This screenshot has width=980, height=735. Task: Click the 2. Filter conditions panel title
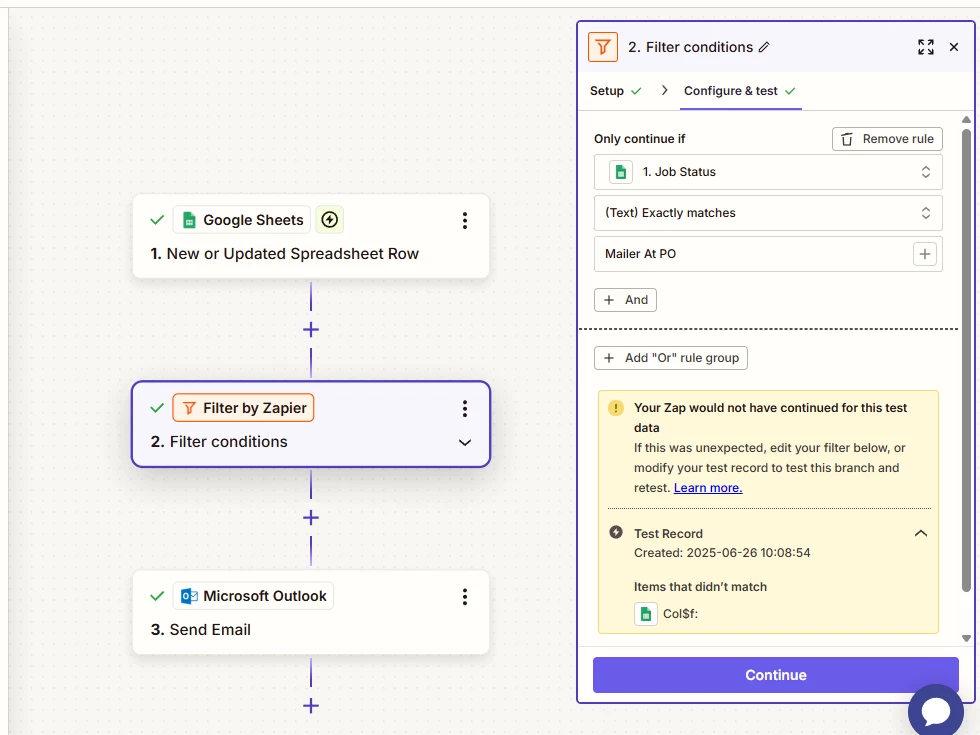coord(690,48)
